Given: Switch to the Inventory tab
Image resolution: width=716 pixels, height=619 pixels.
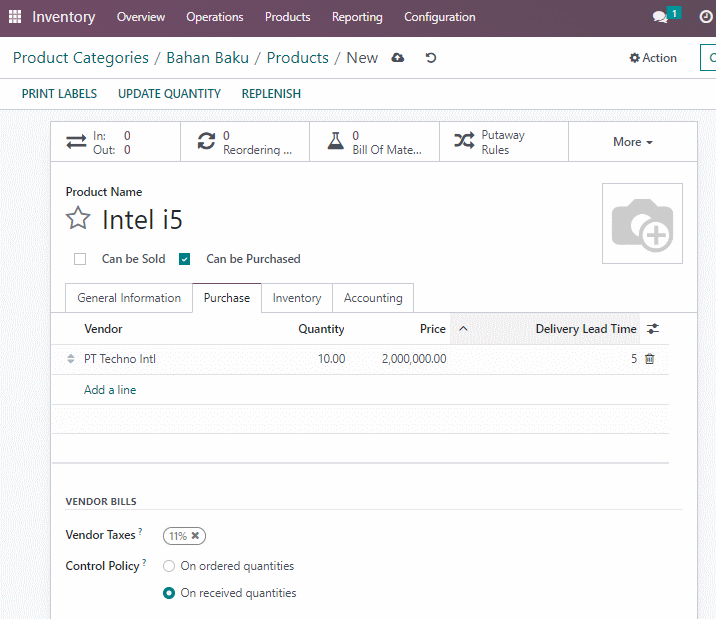Looking at the screenshot, I should coord(297,298).
